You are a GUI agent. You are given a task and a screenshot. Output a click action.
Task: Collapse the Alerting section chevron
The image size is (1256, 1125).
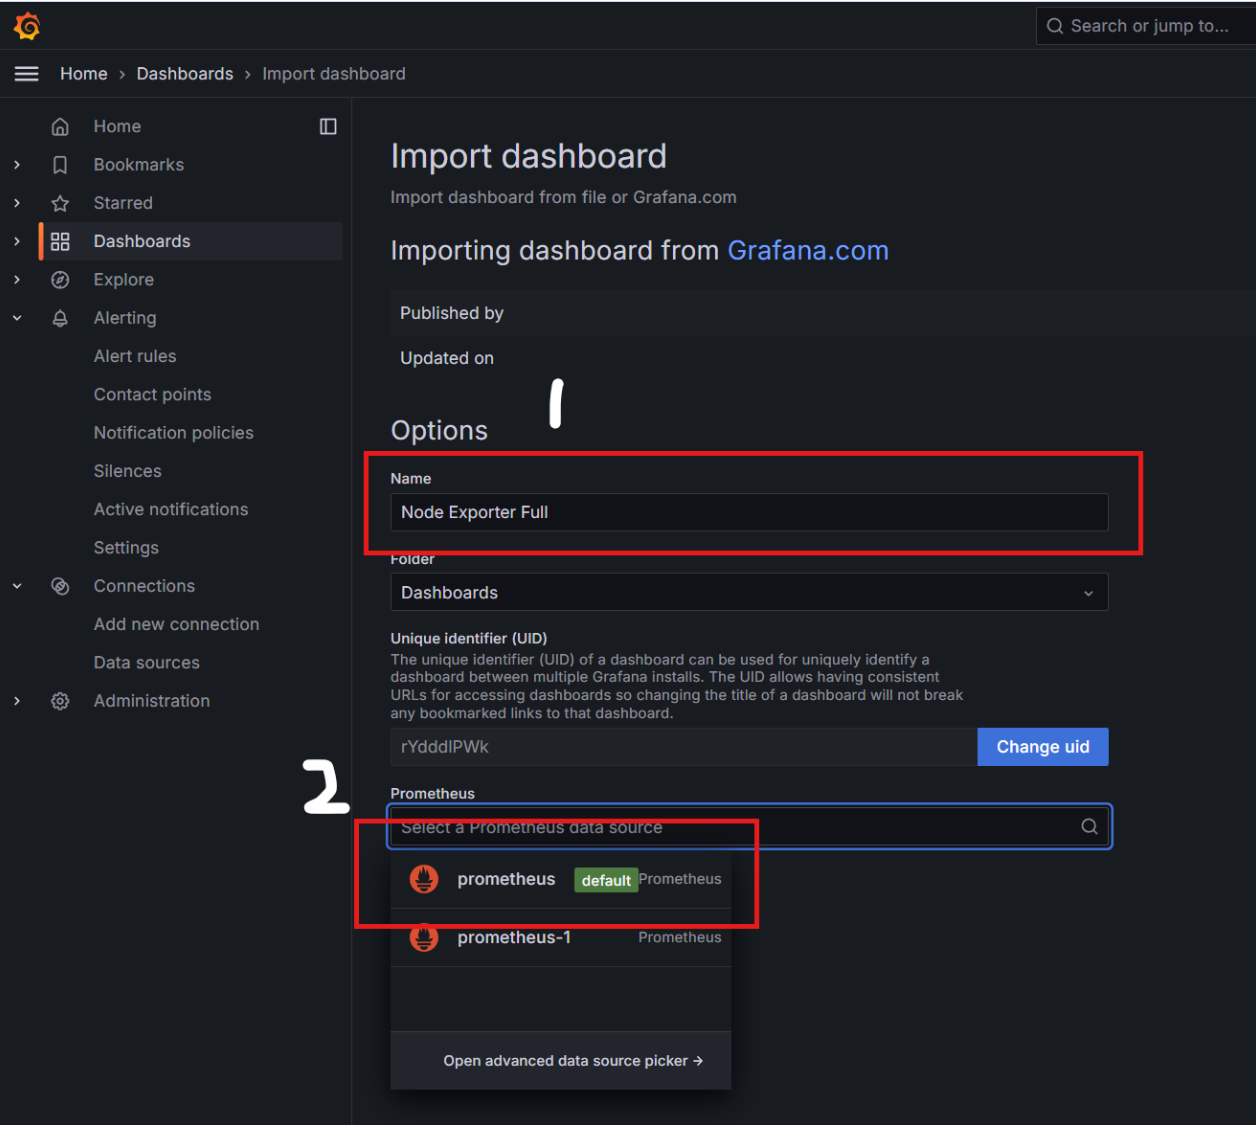17,318
